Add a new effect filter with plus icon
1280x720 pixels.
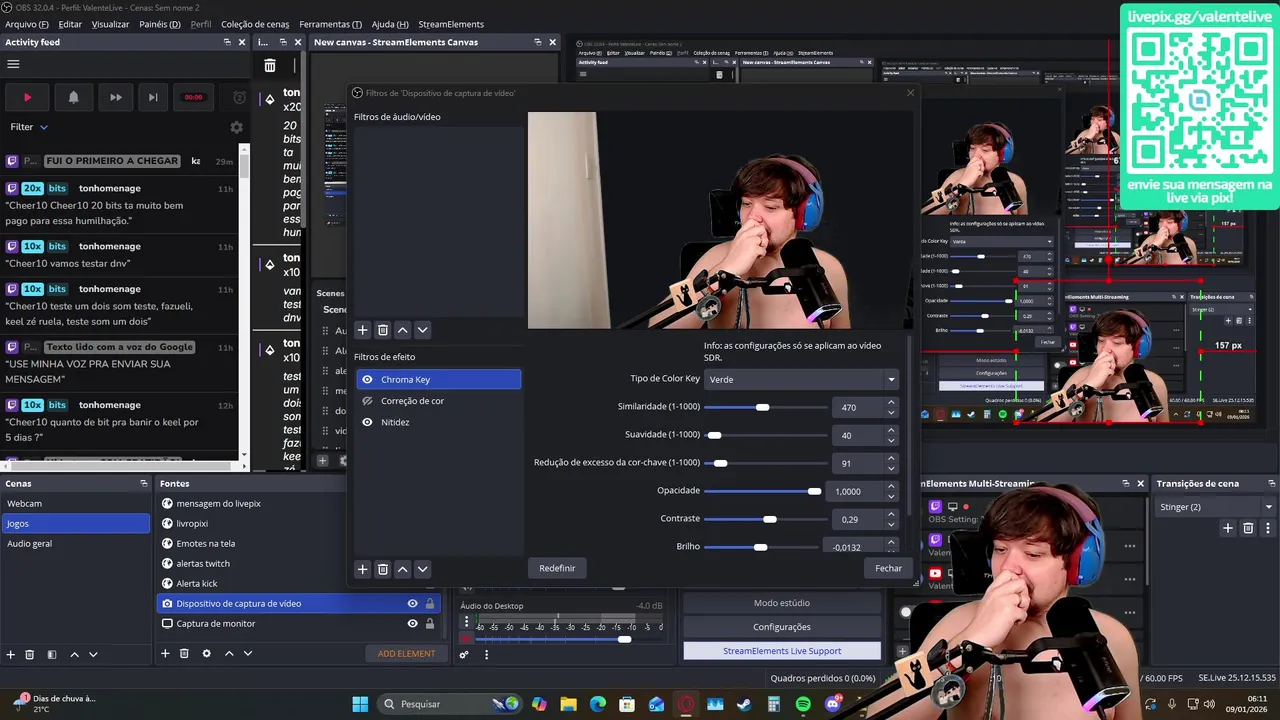[363, 569]
